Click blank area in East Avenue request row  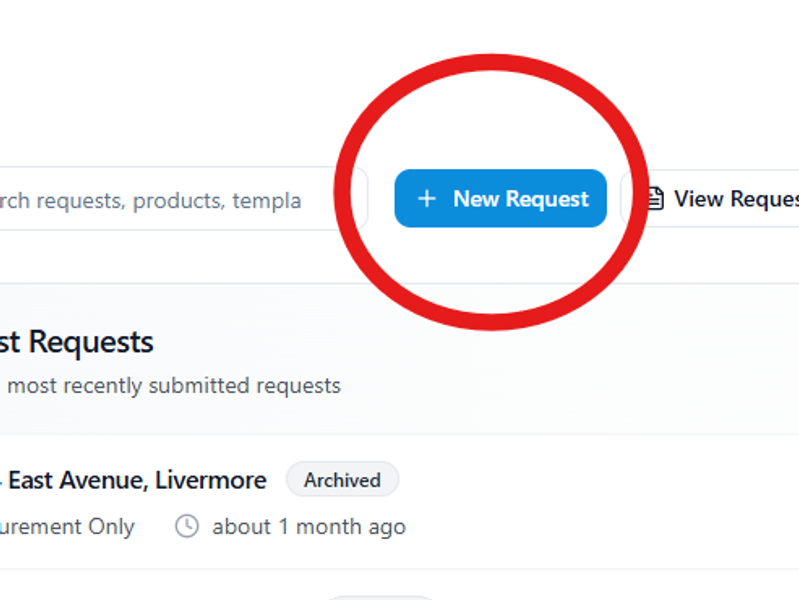pos(600,520)
